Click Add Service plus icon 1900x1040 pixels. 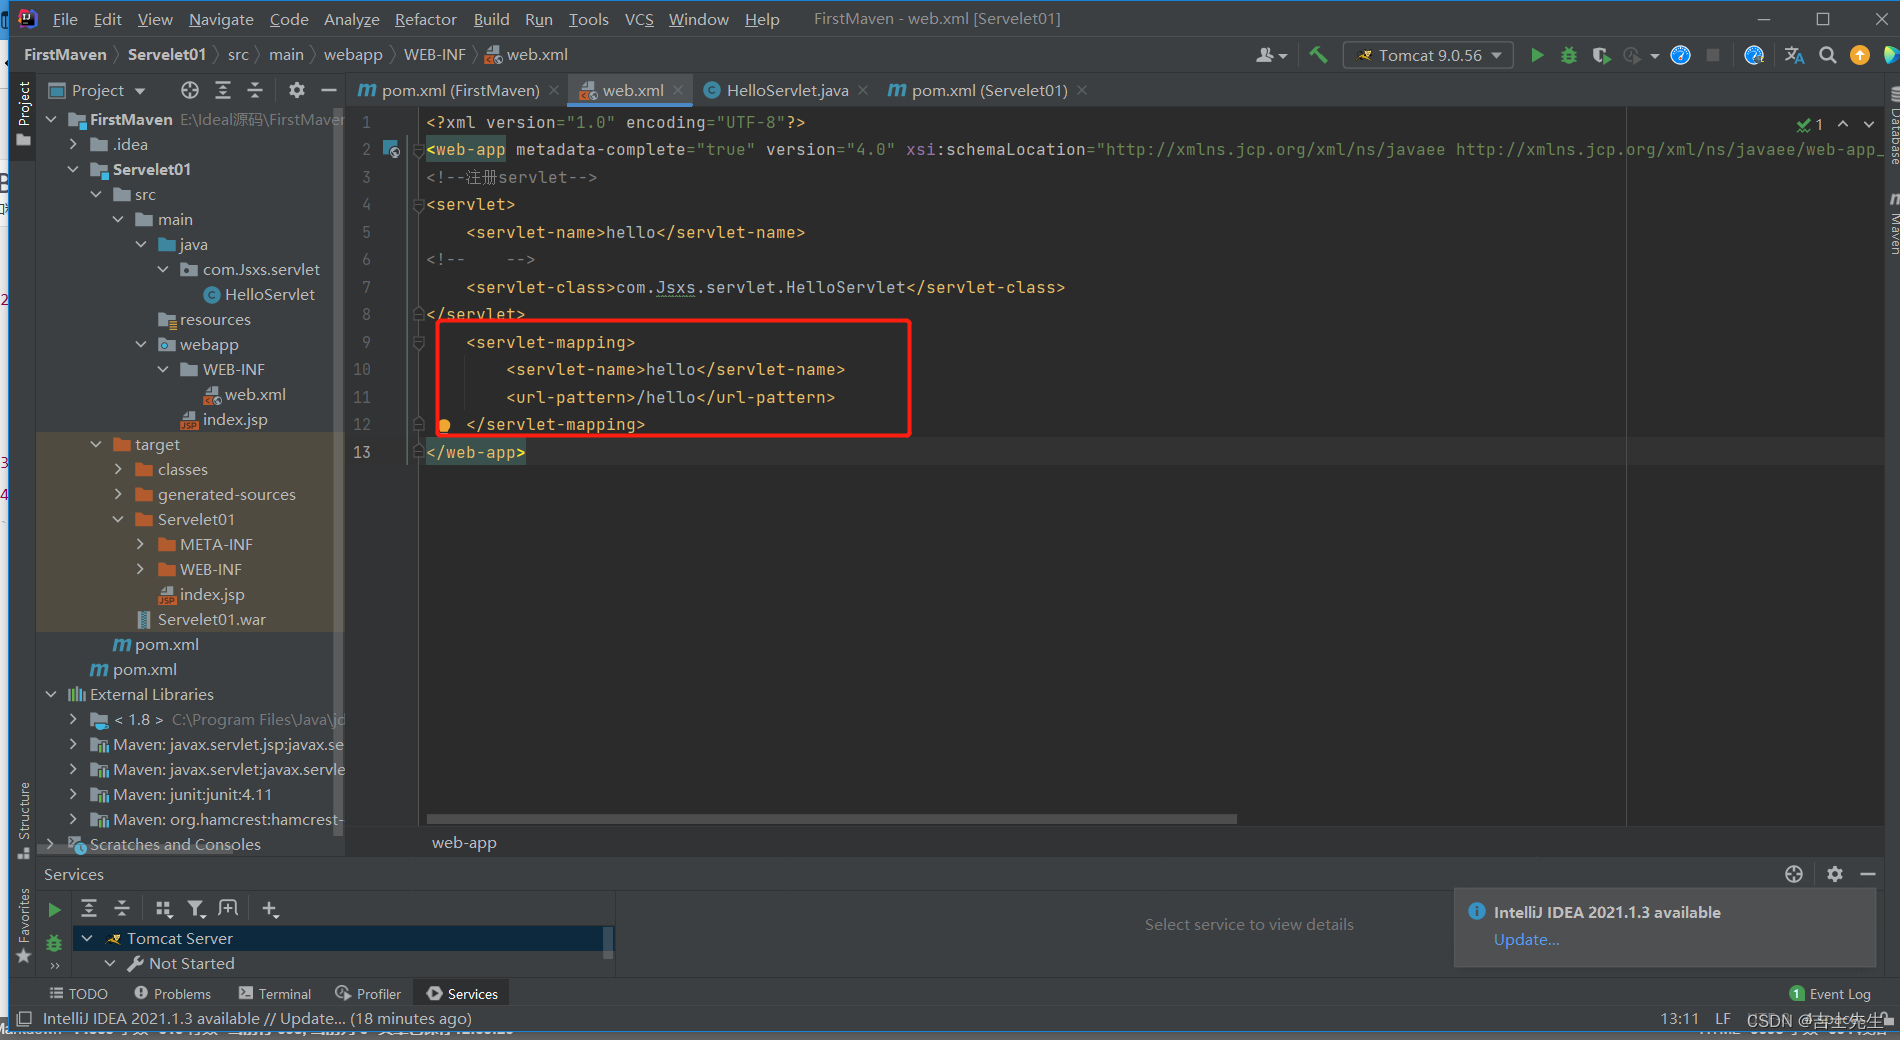(x=270, y=908)
